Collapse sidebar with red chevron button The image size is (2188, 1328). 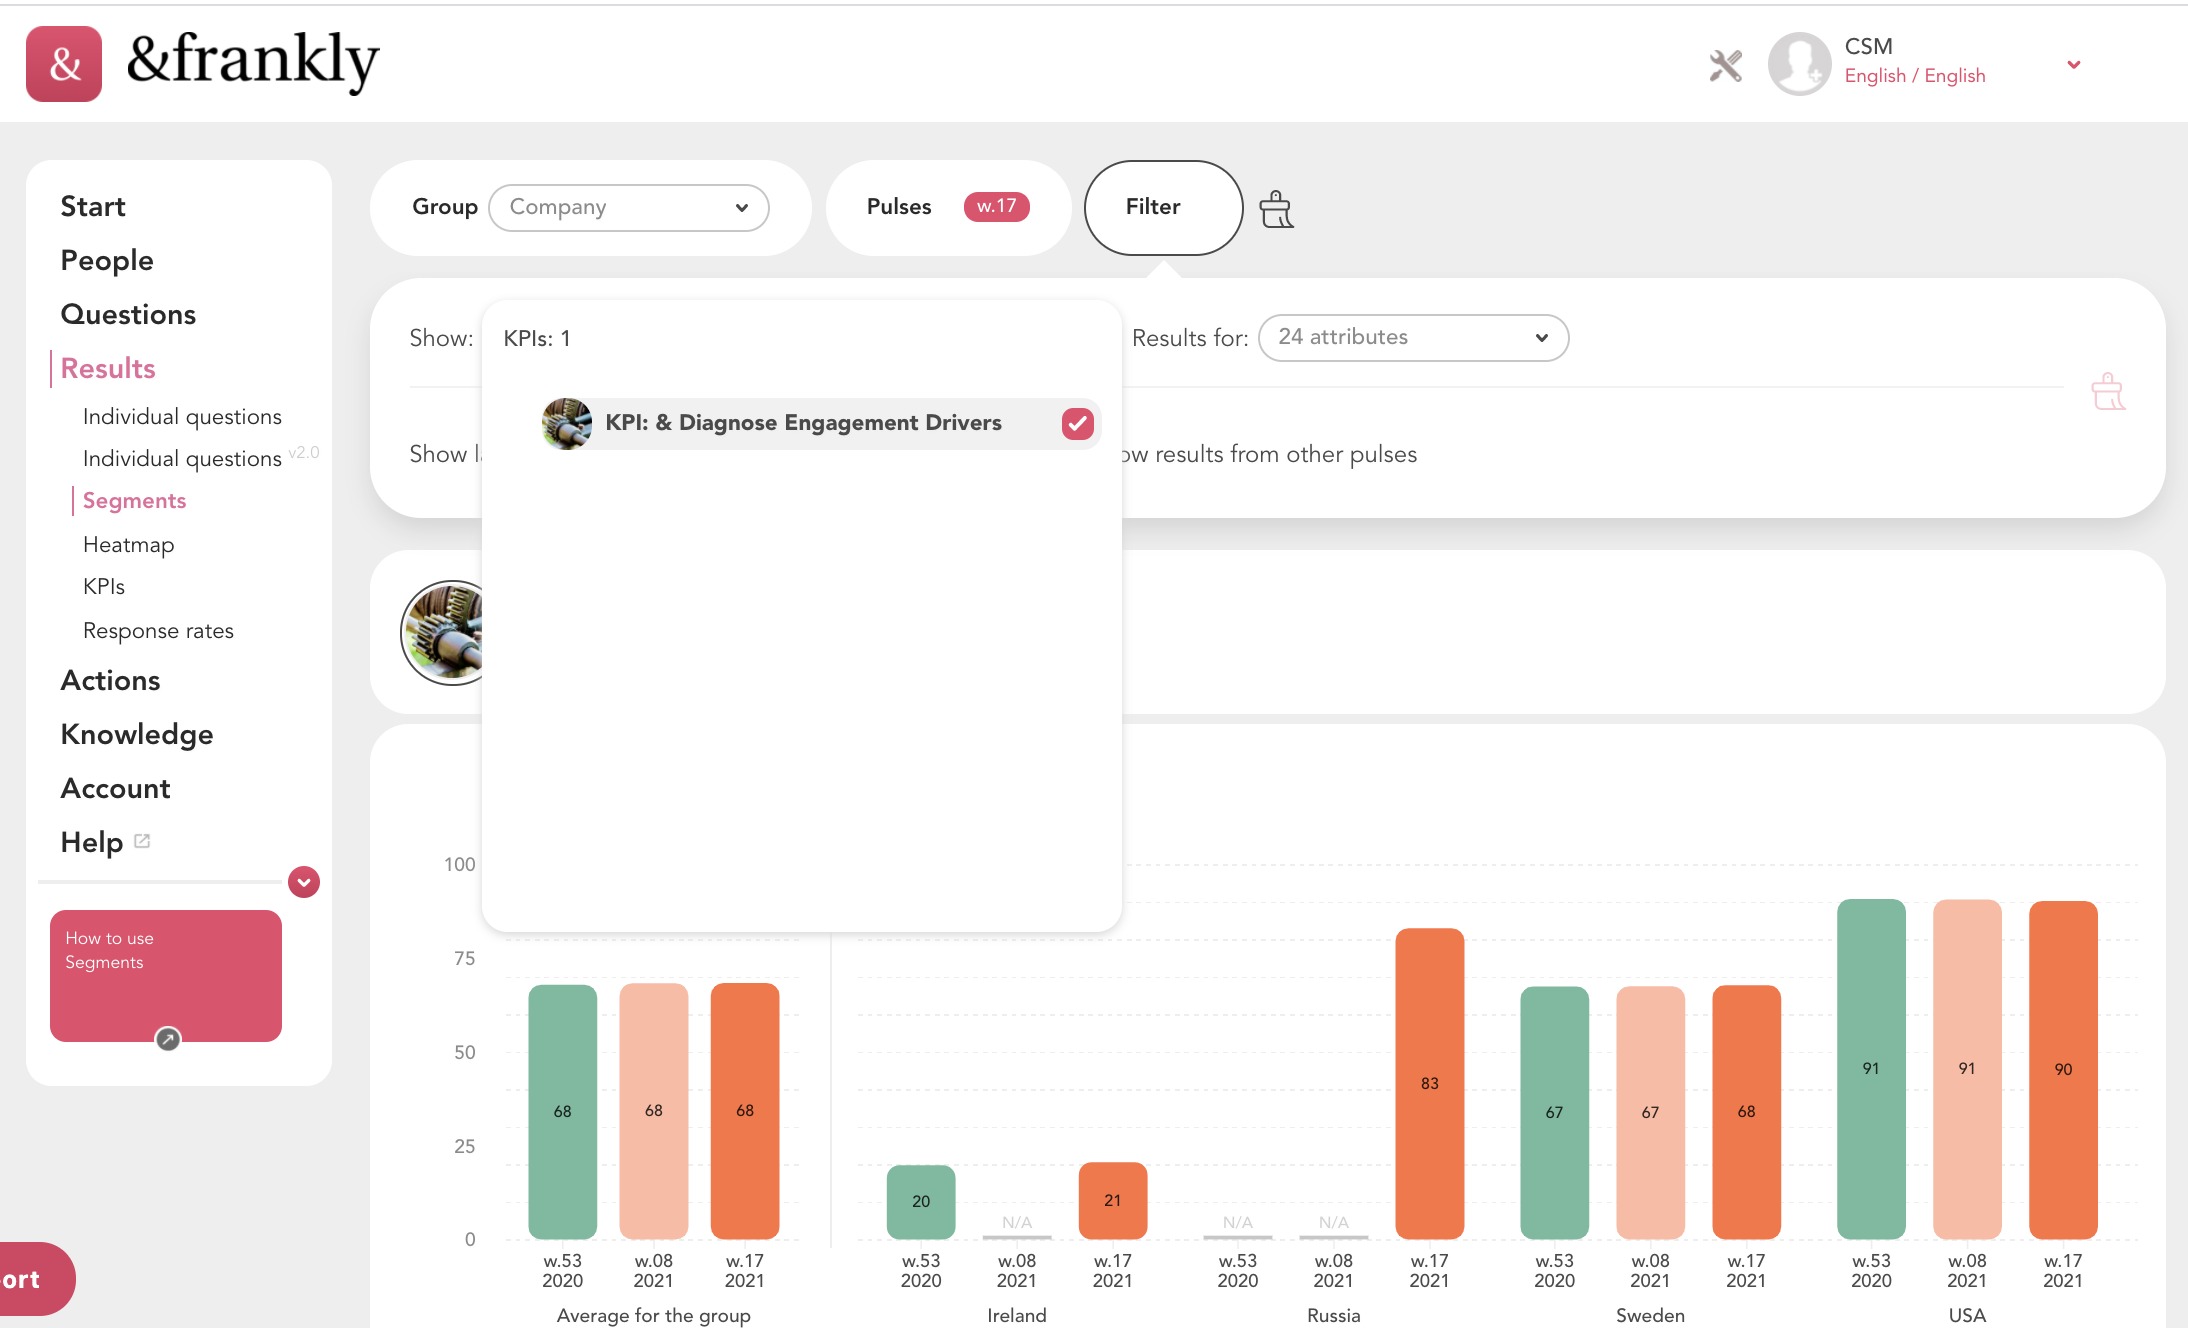pyautogui.click(x=303, y=882)
